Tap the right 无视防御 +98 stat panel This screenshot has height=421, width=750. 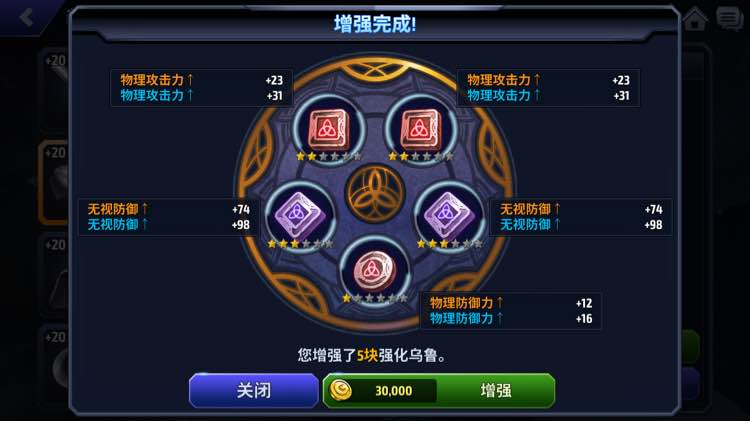coord(581,217)
